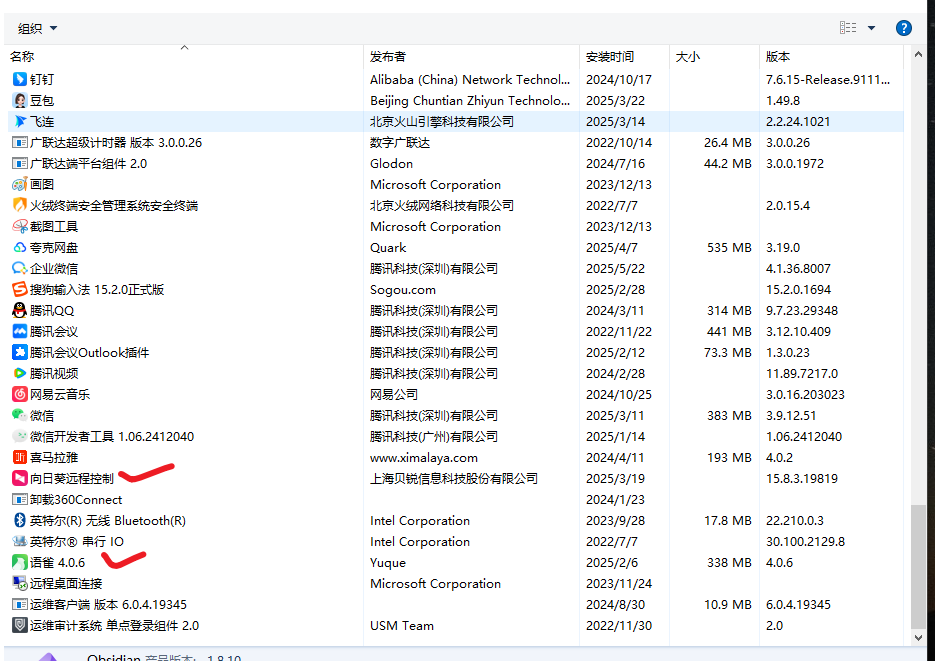This screenshot has height=661, width=935.
Task: Expand the view options dropdown arrow
Action: pyautogui.click(x=871, y=28)
